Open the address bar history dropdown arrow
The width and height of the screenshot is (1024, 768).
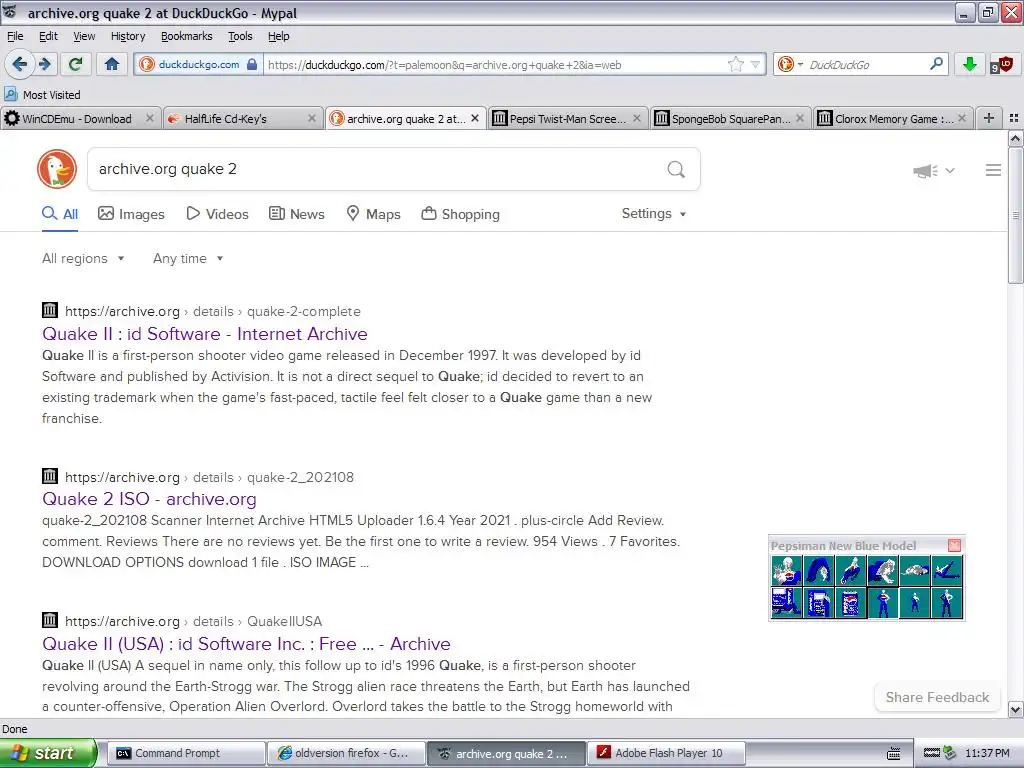point(755,64)
